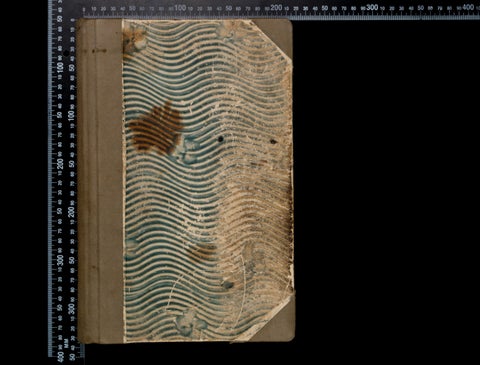Image resolution: width=480 pixels, height=365 pixels.
Task: Click the 400 mark on the horizontal ruler
Action: pos(468,7)
